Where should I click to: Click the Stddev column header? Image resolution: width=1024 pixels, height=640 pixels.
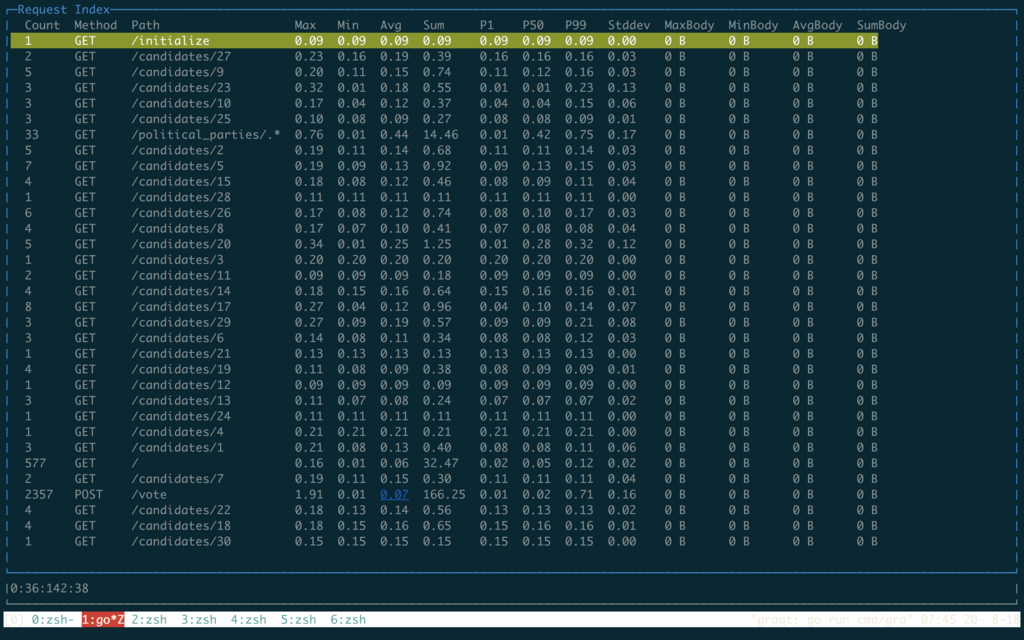click(629, 25)
